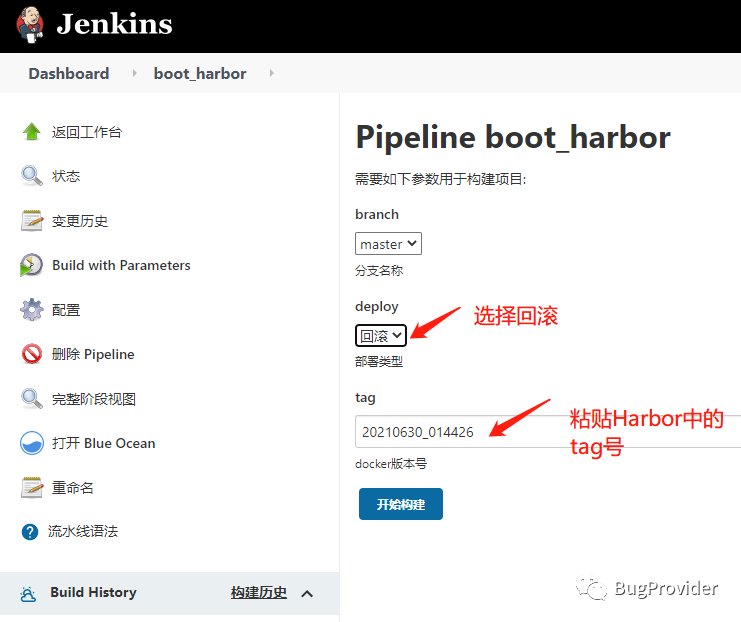Image resolution: width=741 pixels, height=622 pixels.
Task: Collapse the Build History chevron
Action: click(307, 593)
